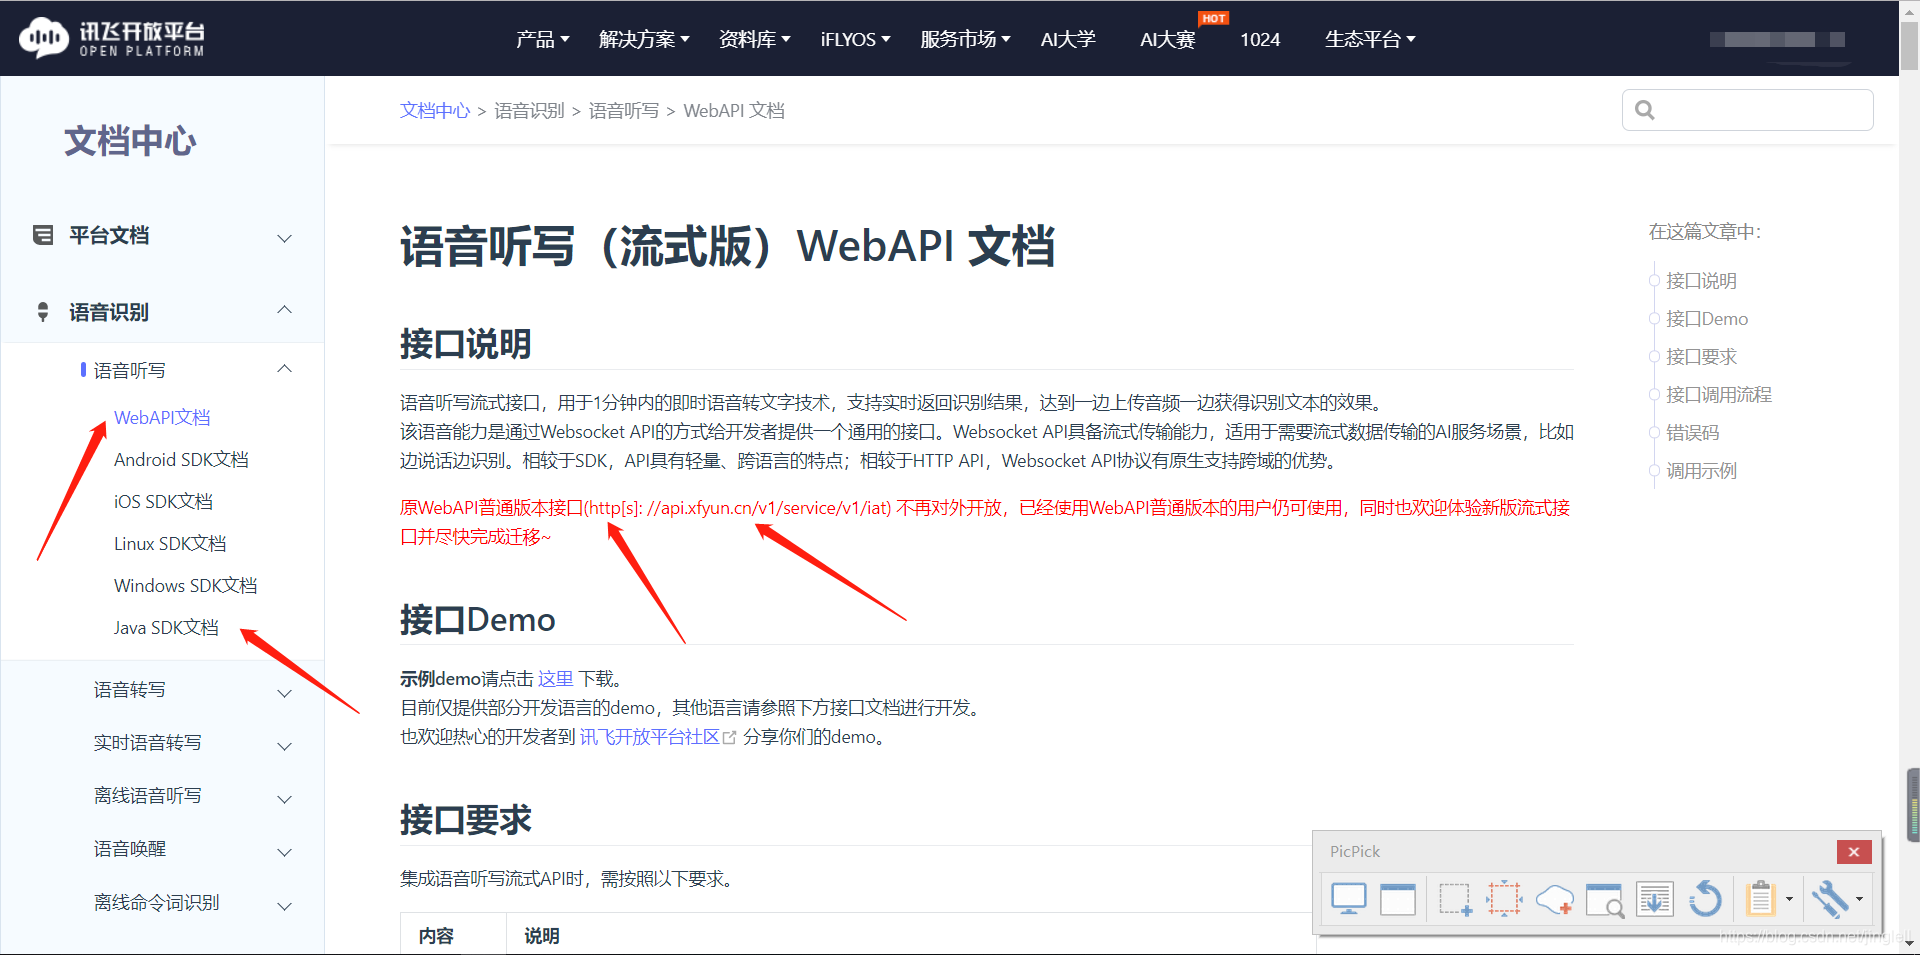Capture active window in PicPick
This screenshot has height=955, width=1920.
tap(1398, 899)
